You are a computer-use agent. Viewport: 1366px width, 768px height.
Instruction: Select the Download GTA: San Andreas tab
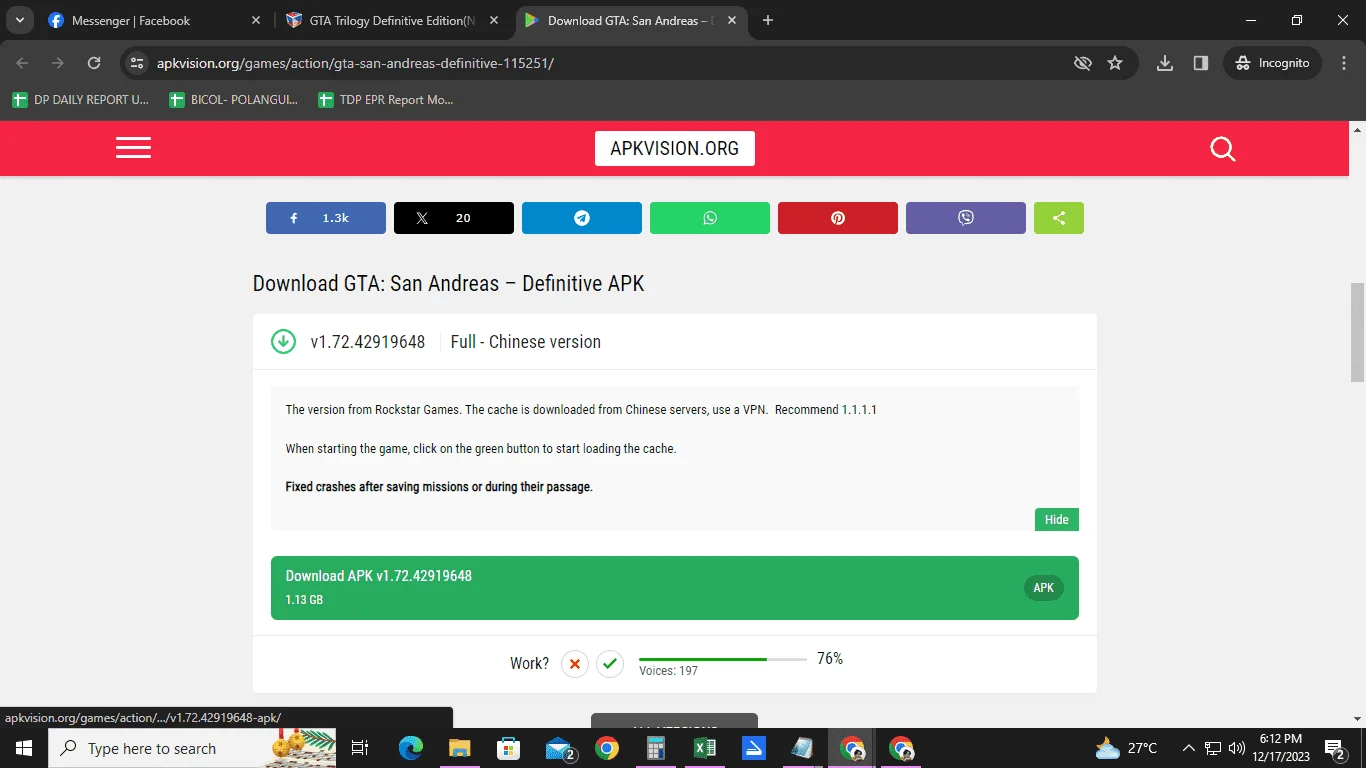coord(631,20)
